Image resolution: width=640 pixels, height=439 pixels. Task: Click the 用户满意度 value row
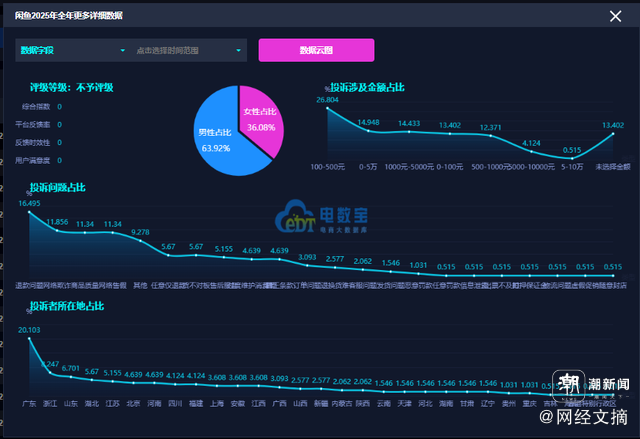pyautogui.click(x=39, y=160)
